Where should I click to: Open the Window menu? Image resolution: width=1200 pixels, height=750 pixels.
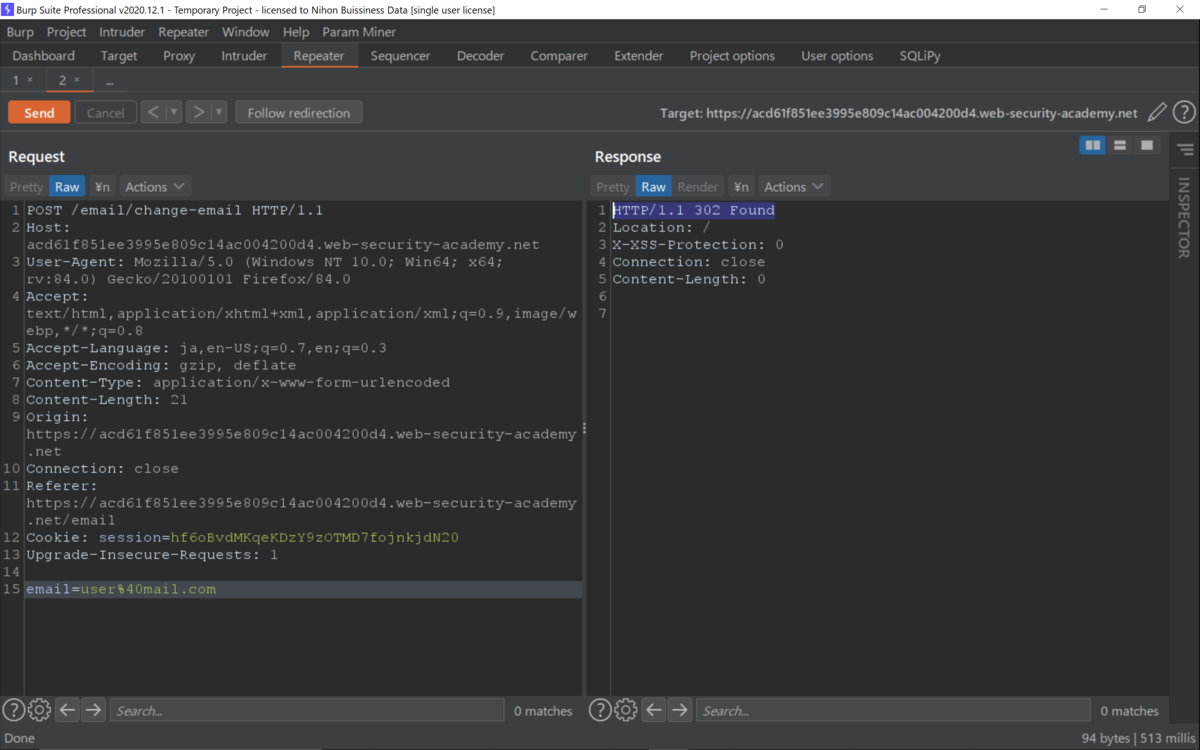point(245,32)
